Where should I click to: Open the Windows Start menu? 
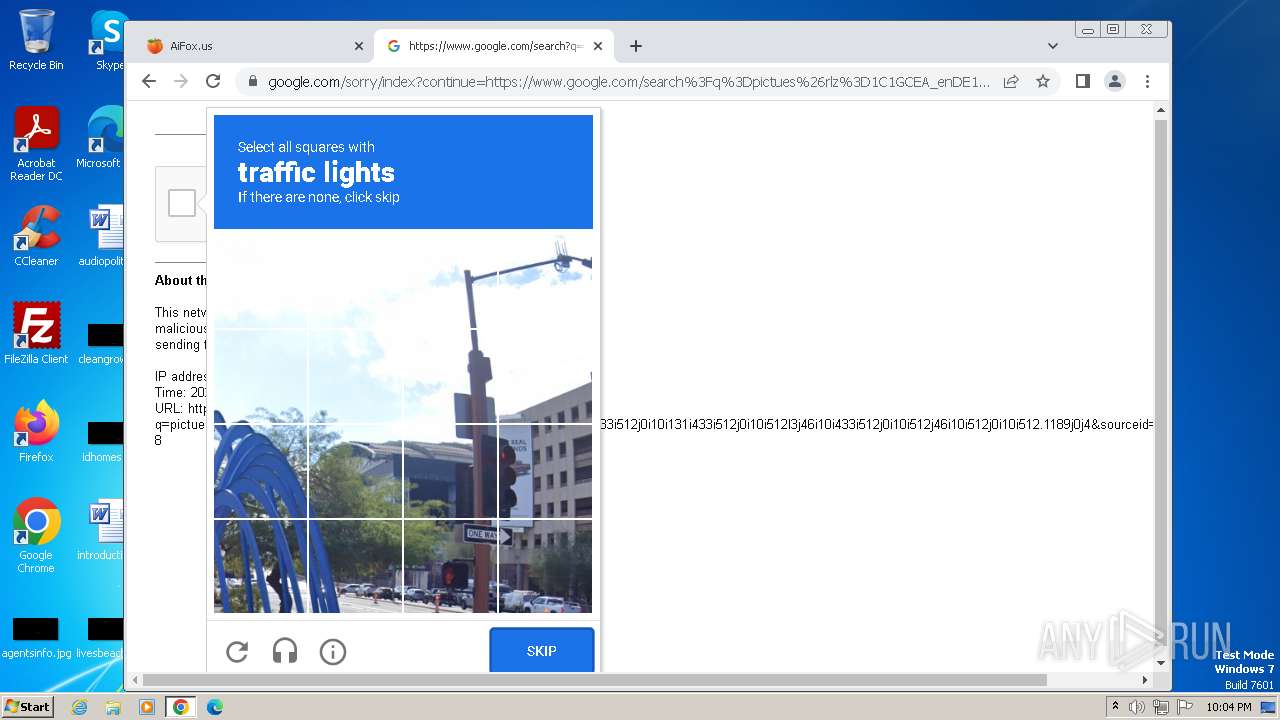[x=27, y=706]
